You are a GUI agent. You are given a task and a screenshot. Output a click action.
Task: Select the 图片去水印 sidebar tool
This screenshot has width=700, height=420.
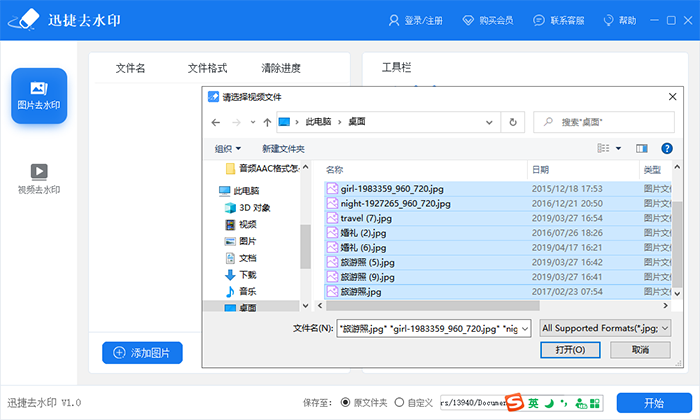click(x=39, y=96)
